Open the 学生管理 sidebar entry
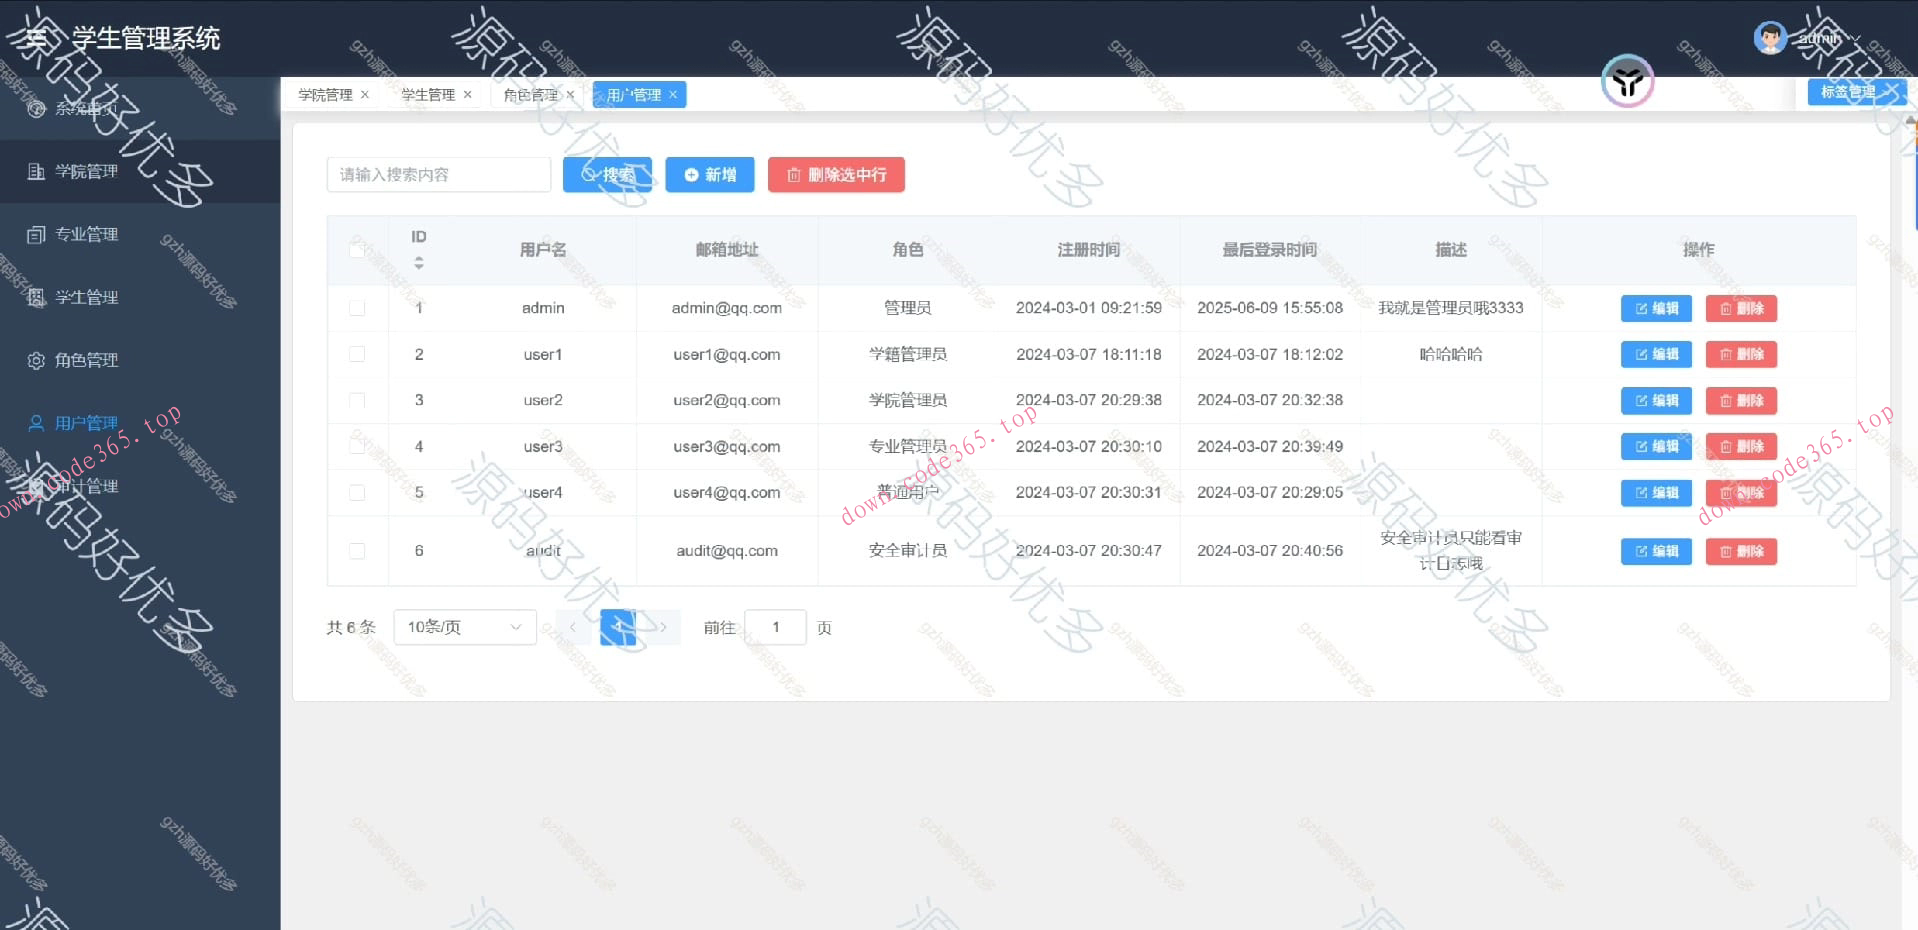1918x930 pixels. click(x=85, y=296)
